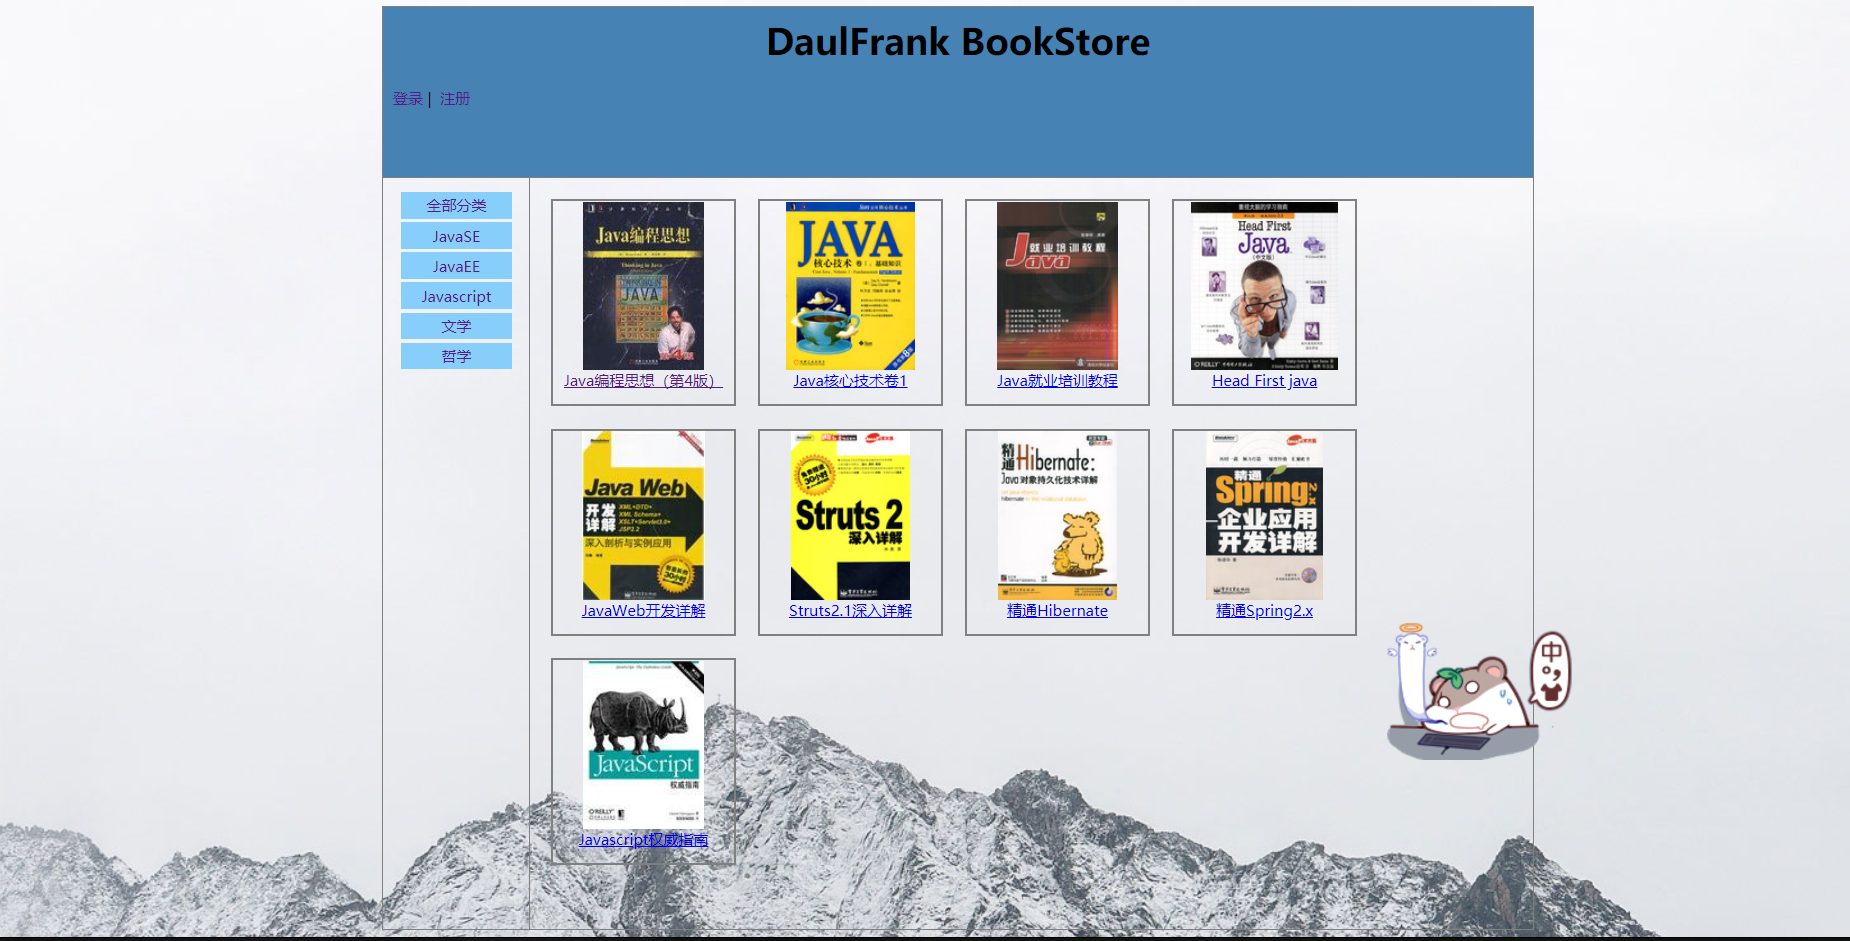Screen dimensions: 1850x941
Task: Click the 精通Spring book cover
Action: (x=1264, y=516)
